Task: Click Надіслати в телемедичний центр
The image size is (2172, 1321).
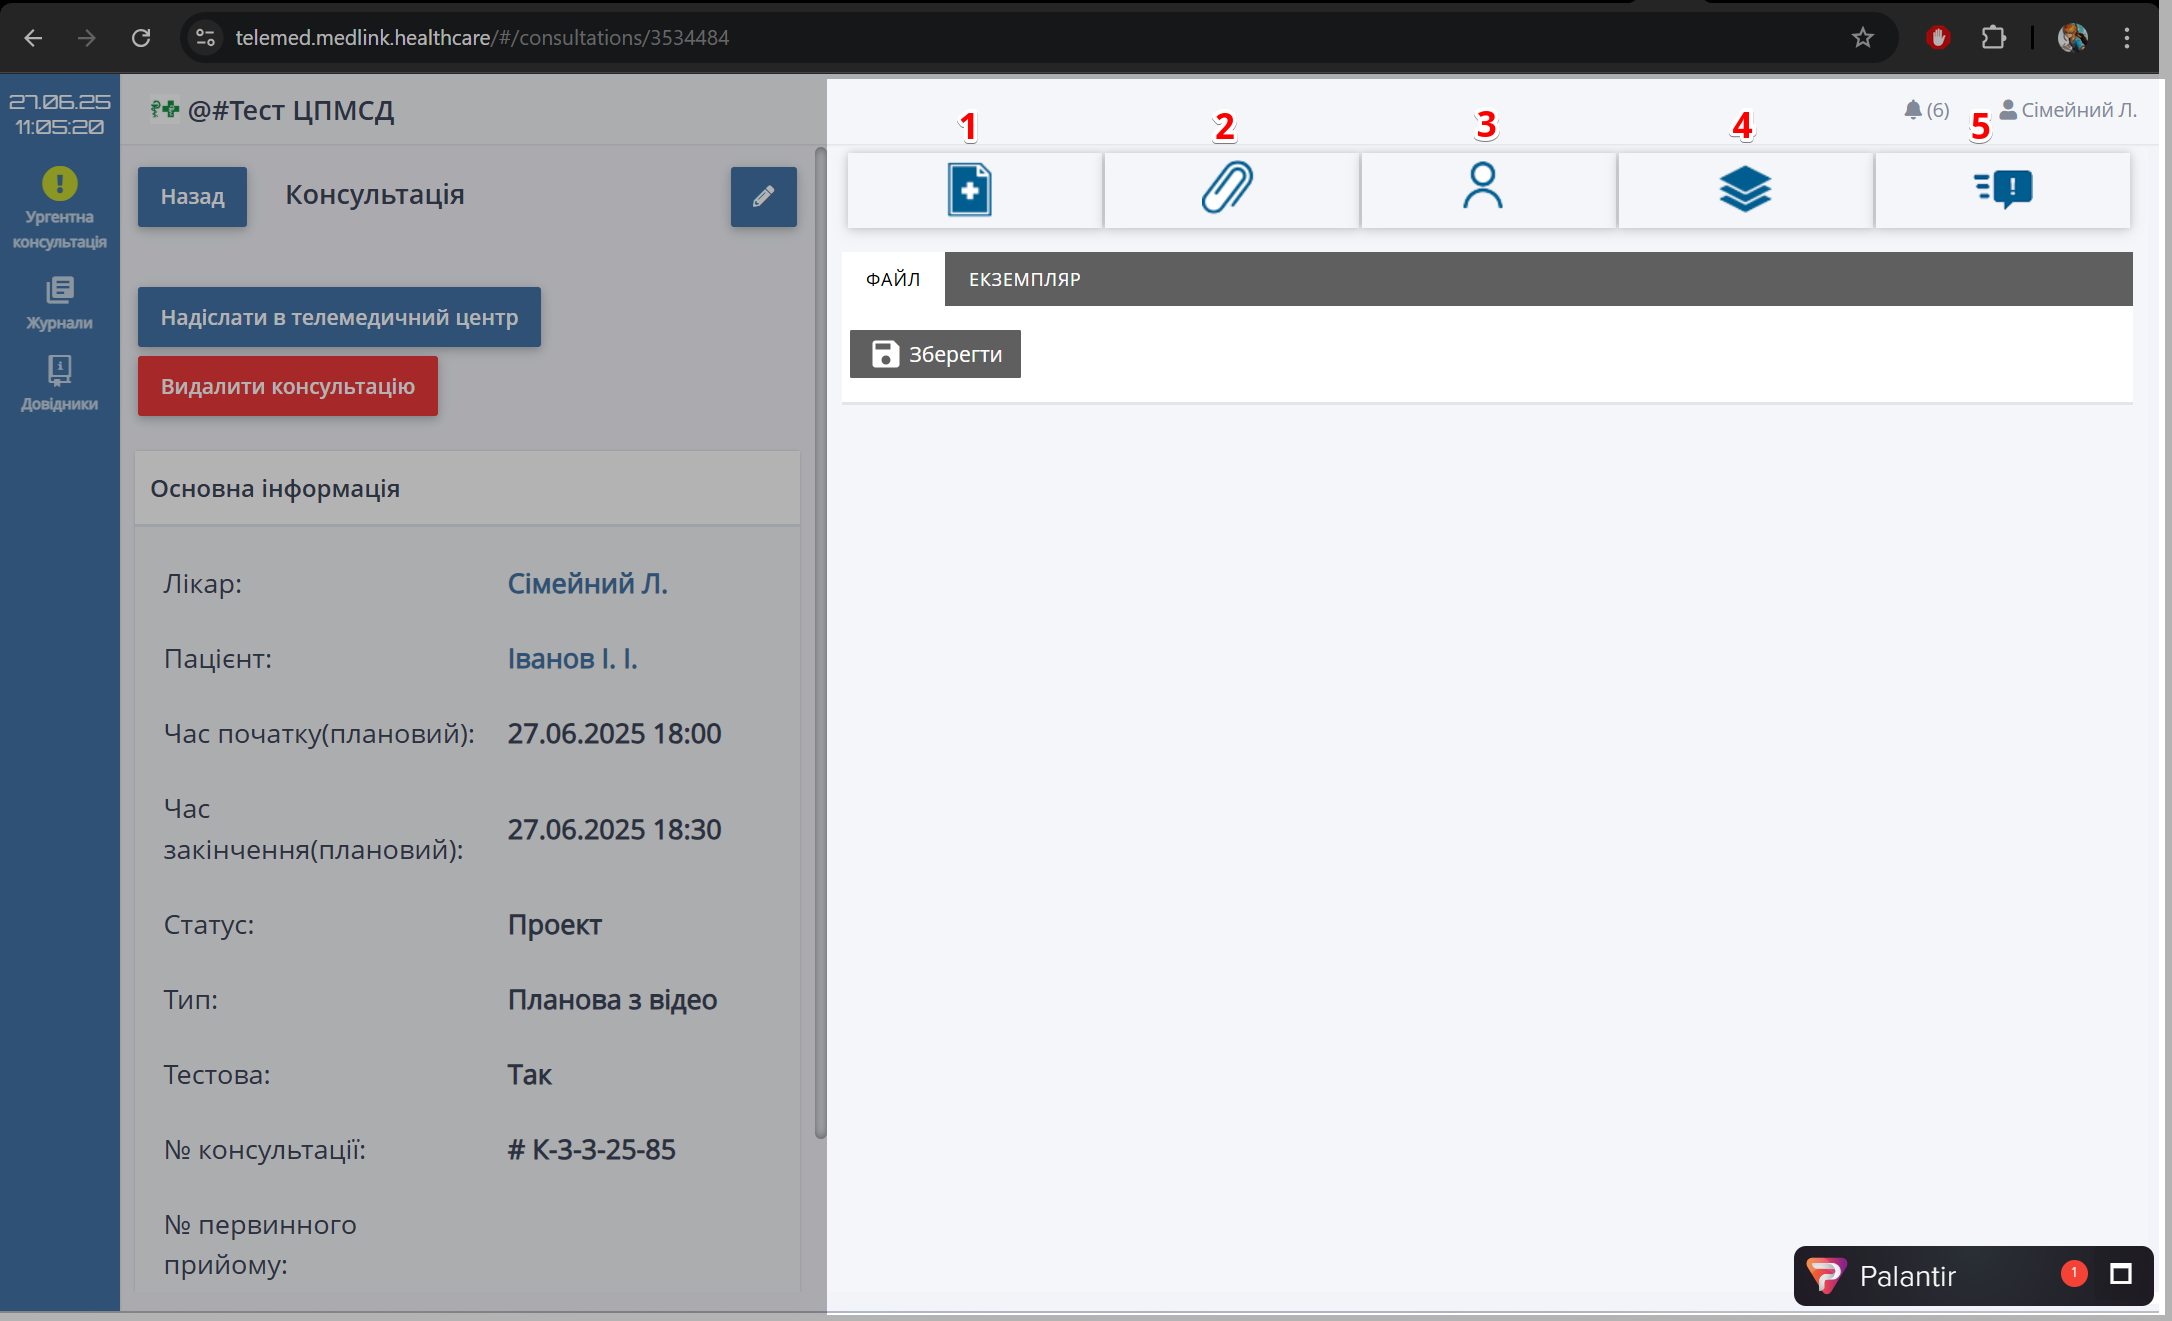Action: click(339, 317)
